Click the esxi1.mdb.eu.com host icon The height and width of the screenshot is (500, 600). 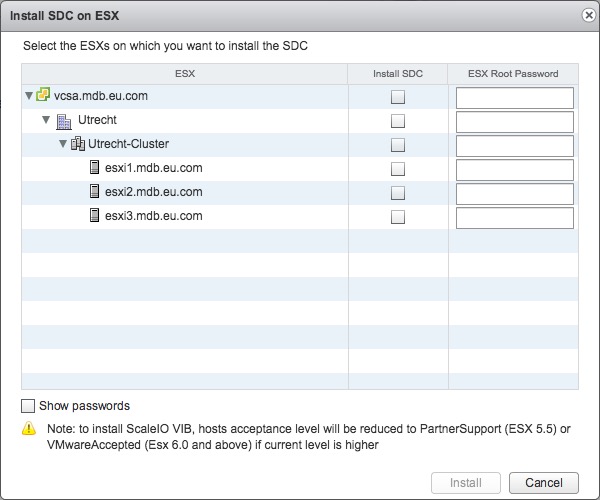(95, 169)
